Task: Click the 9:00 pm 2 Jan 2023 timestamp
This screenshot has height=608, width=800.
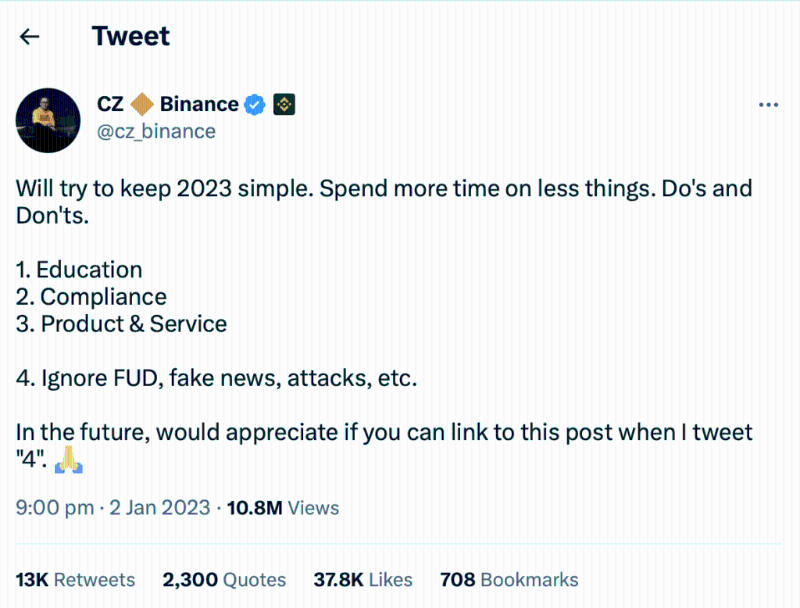Action: pyautogui.click(x=113, y=508)
